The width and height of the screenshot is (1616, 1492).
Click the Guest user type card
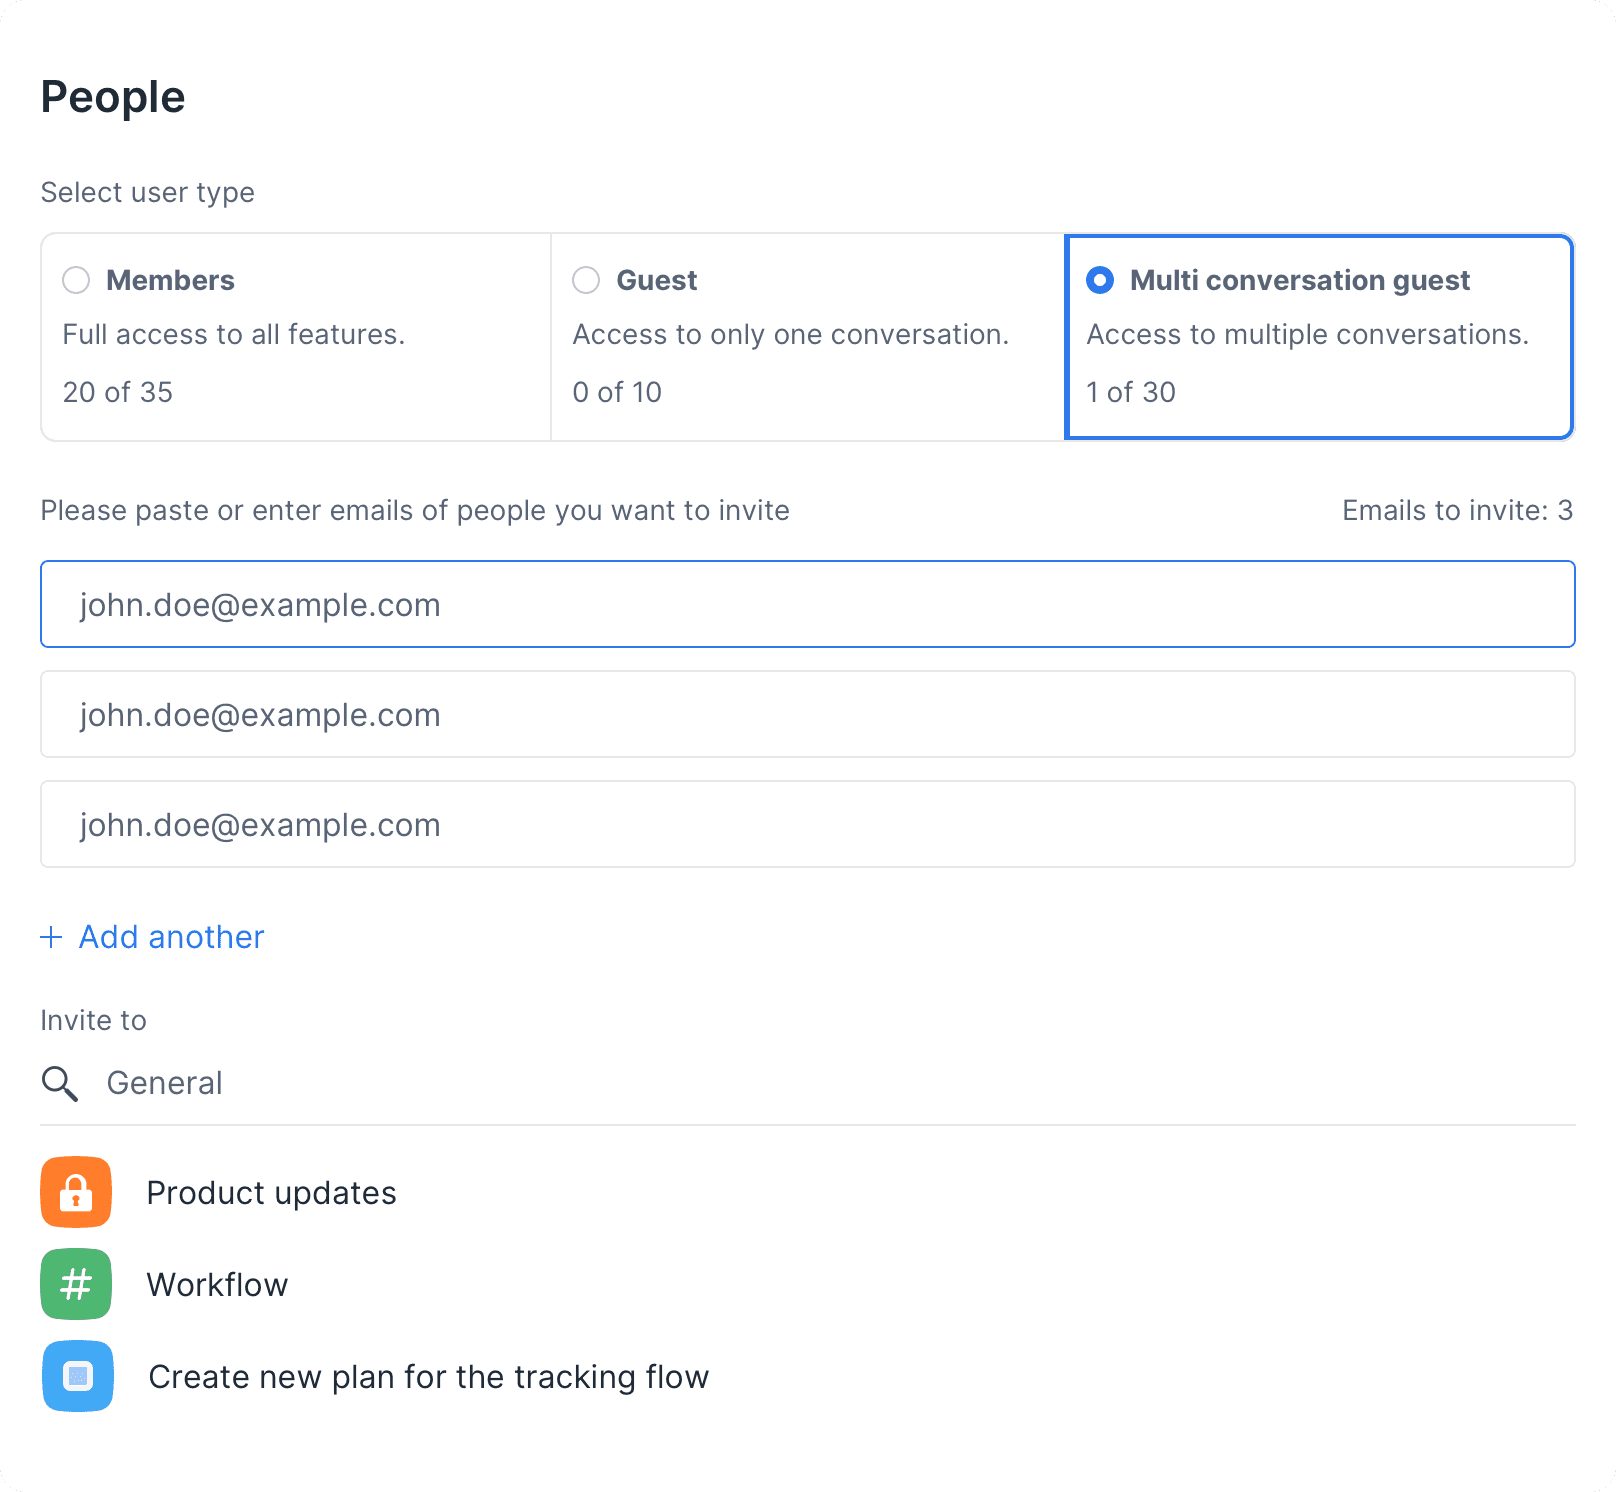[806, 336]
